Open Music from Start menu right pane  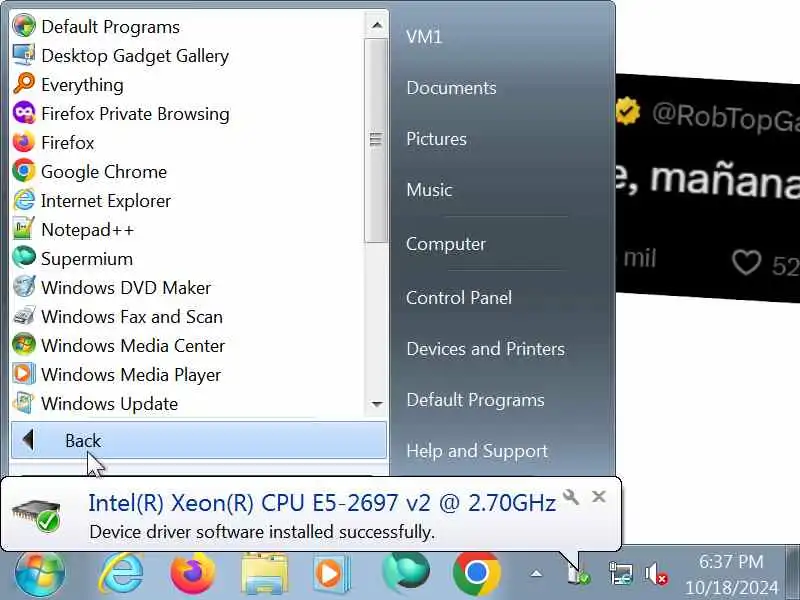[429, 190]
